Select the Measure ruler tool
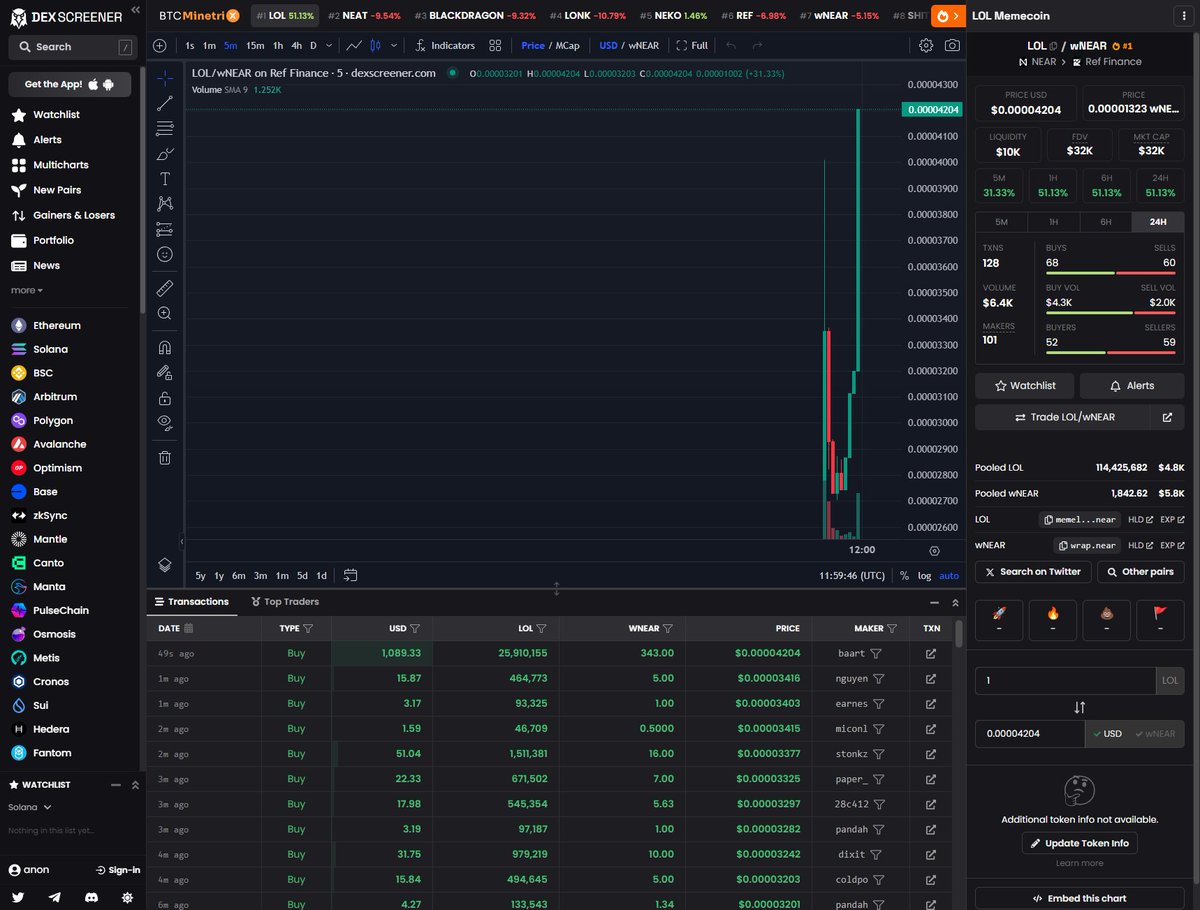The height and width of the screenshot is (910, 1200). pos(165,287)
